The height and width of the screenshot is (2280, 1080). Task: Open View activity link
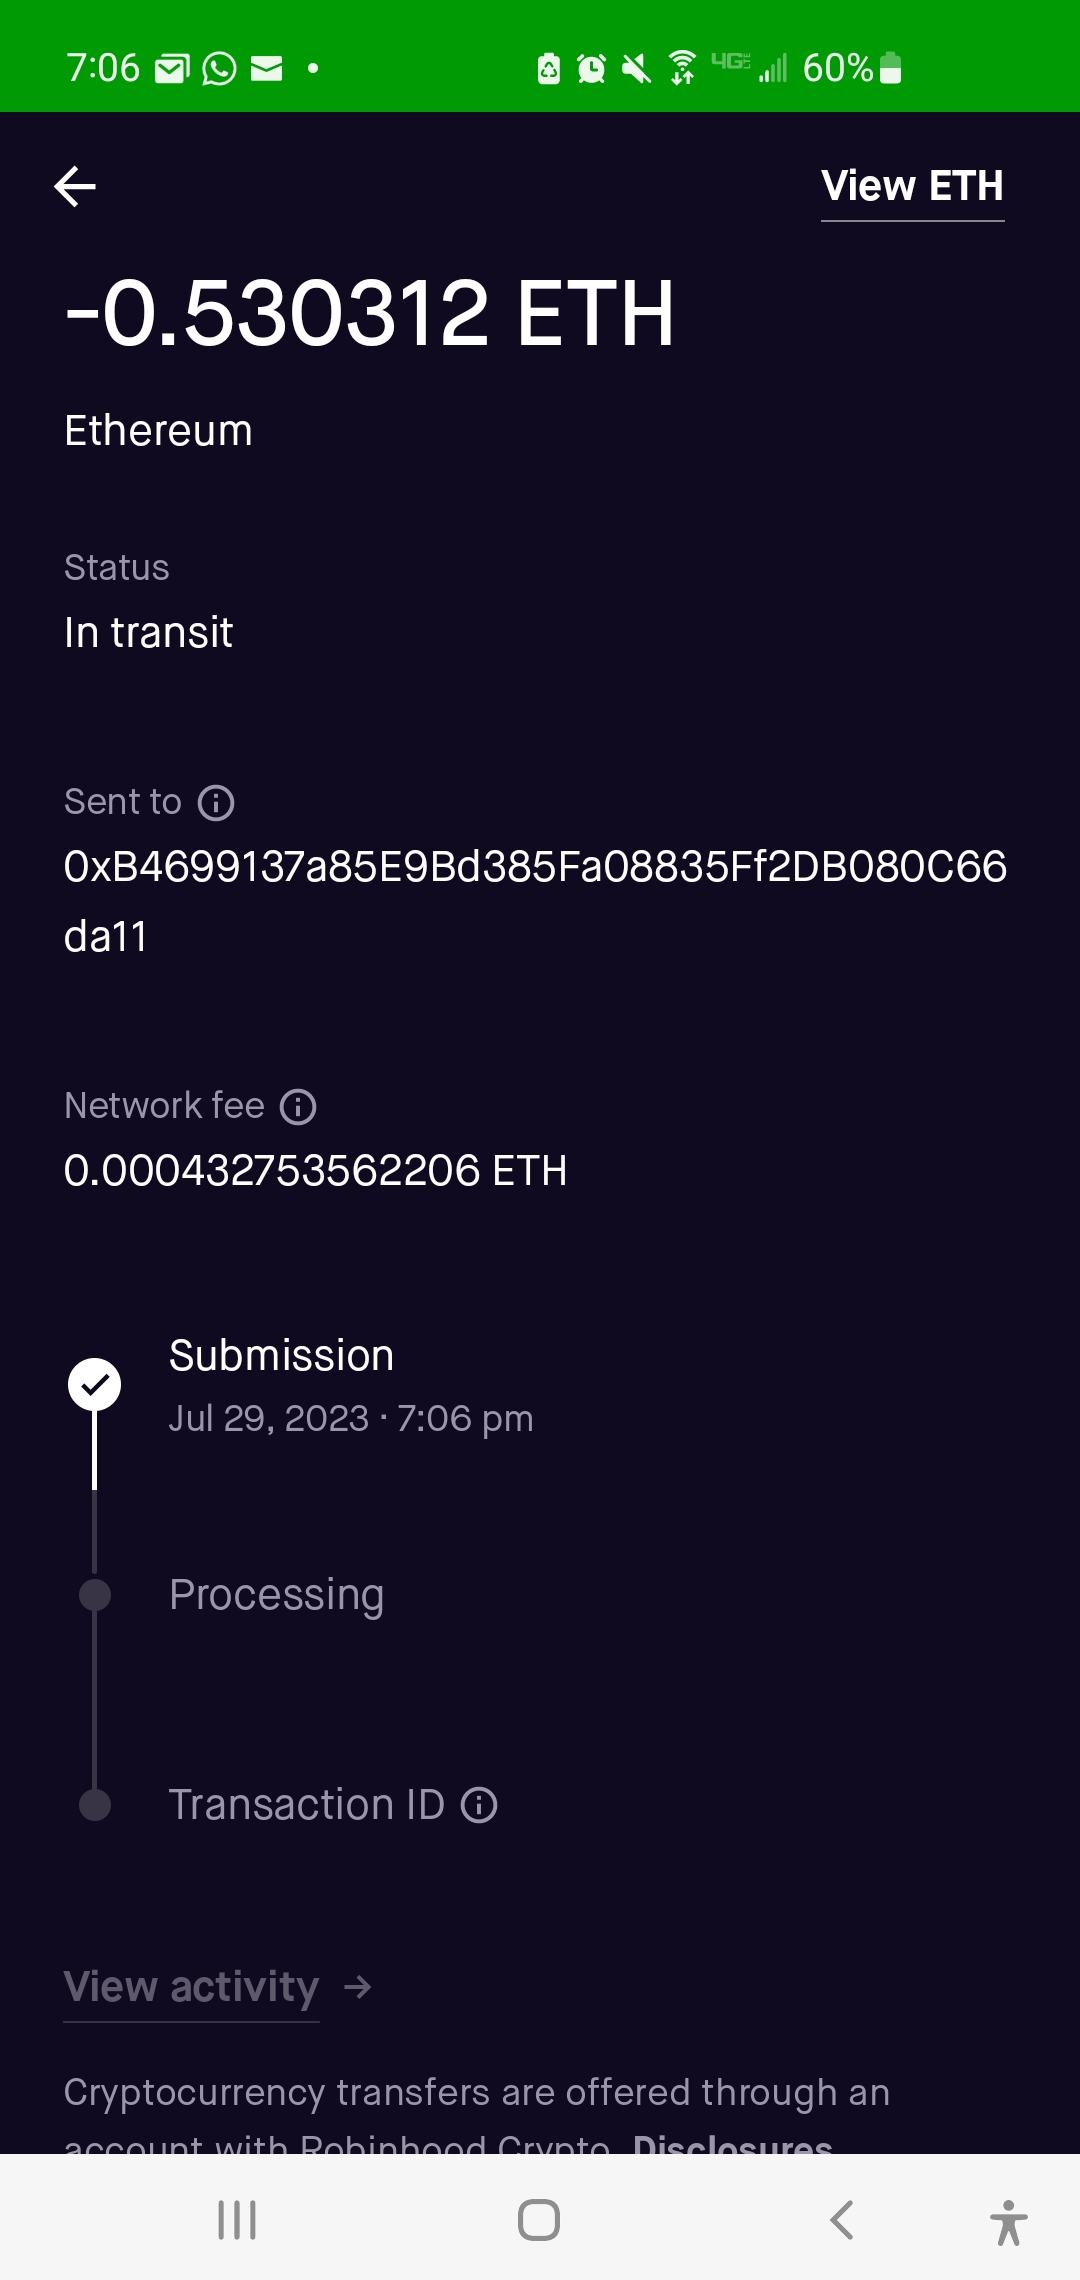point(191,1987)
